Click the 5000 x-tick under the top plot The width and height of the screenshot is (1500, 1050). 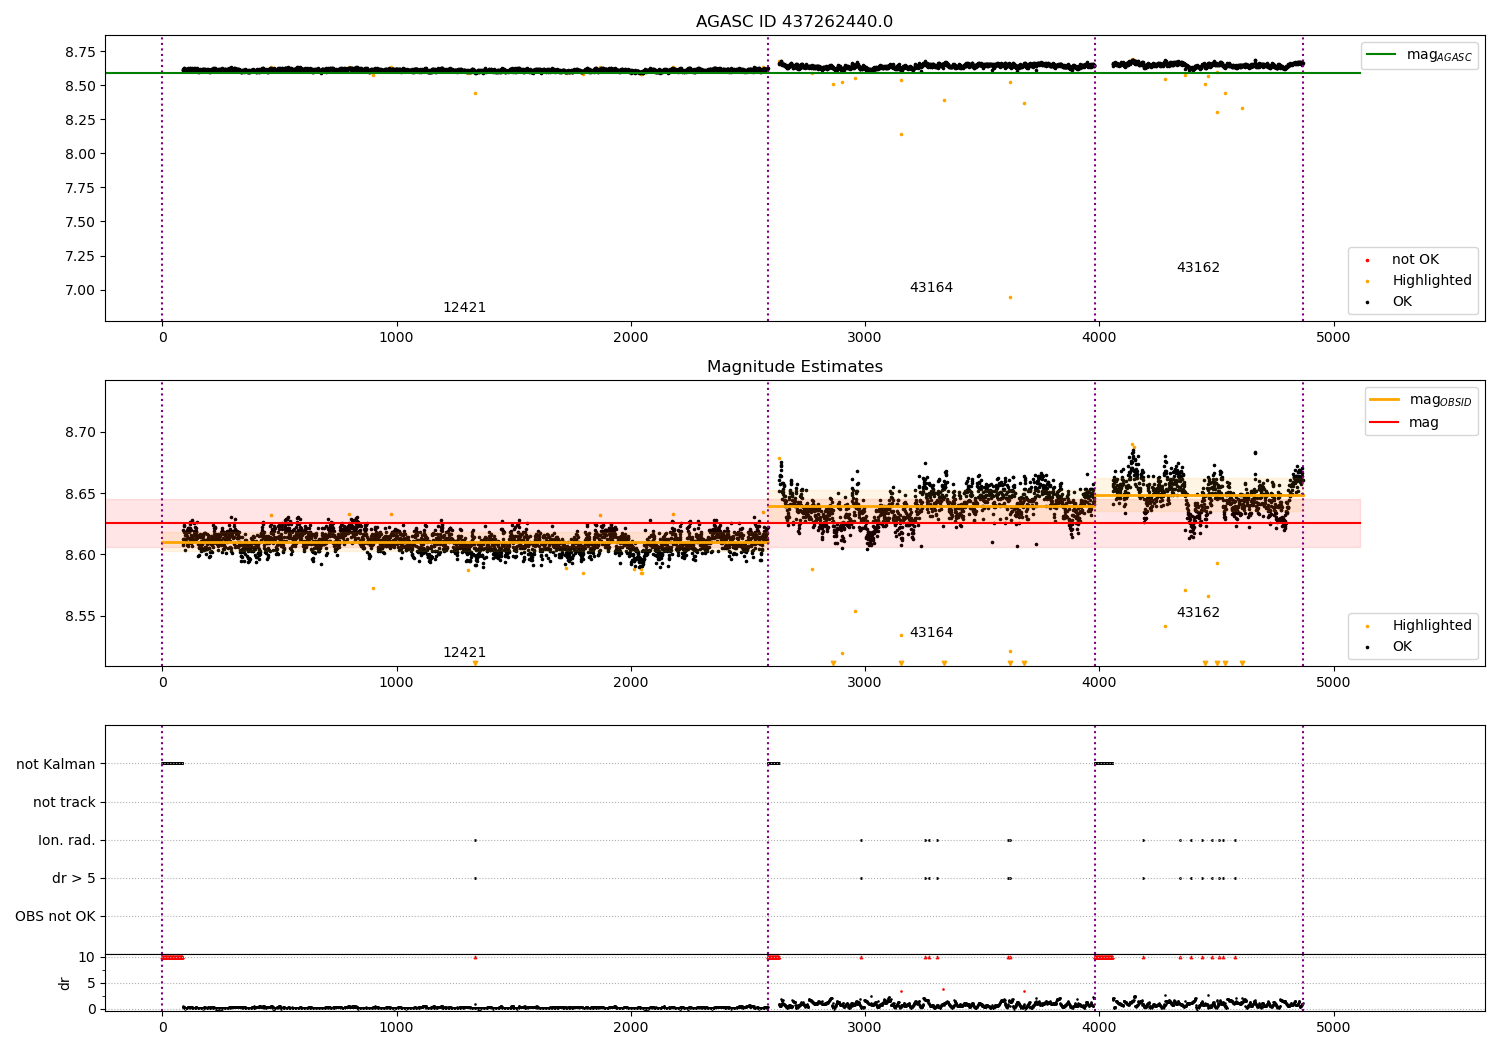coord(1333,337)
